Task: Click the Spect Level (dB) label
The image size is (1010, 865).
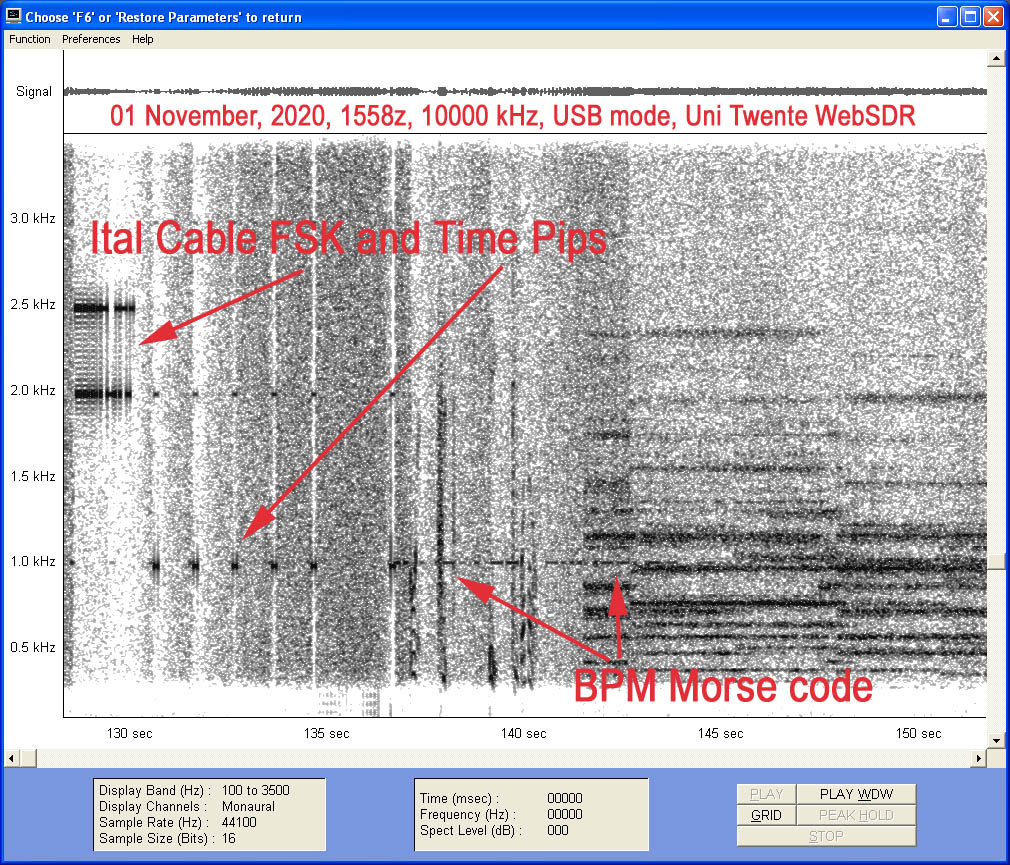Action: coord(471,830)
